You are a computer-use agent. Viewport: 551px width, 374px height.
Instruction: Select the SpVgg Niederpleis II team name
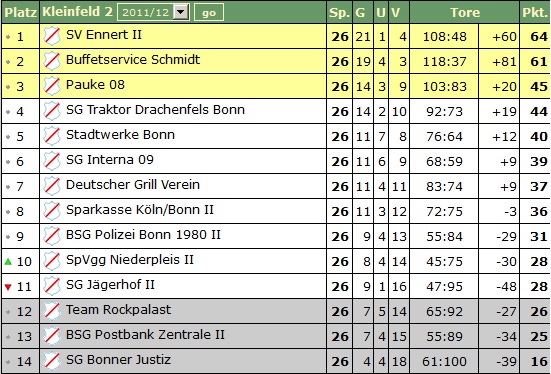tap(130, 260)
